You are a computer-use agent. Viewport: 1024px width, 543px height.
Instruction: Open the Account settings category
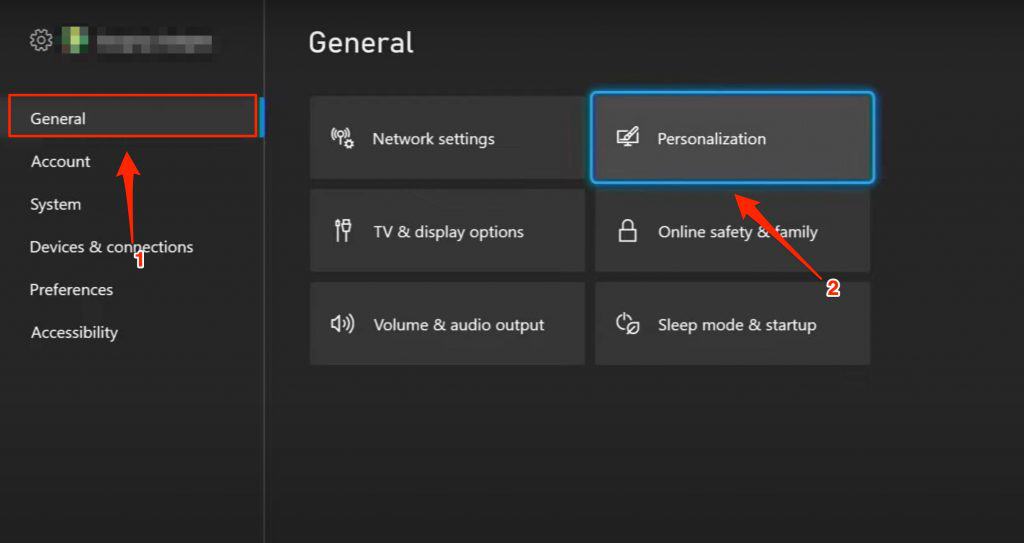point(60,161)
